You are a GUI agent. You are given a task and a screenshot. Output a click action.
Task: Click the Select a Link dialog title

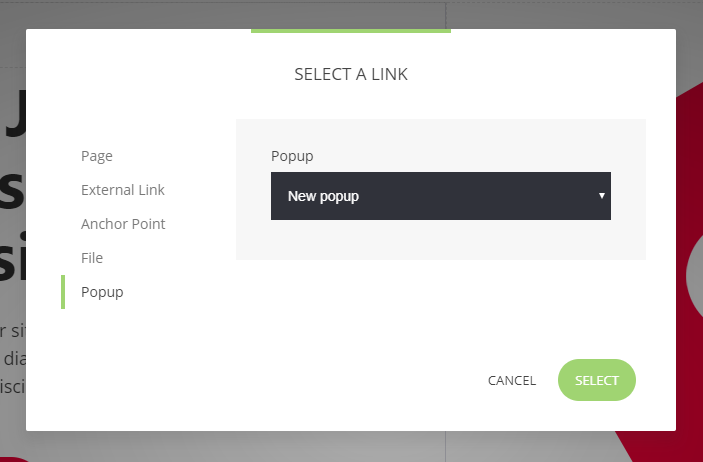351,74
